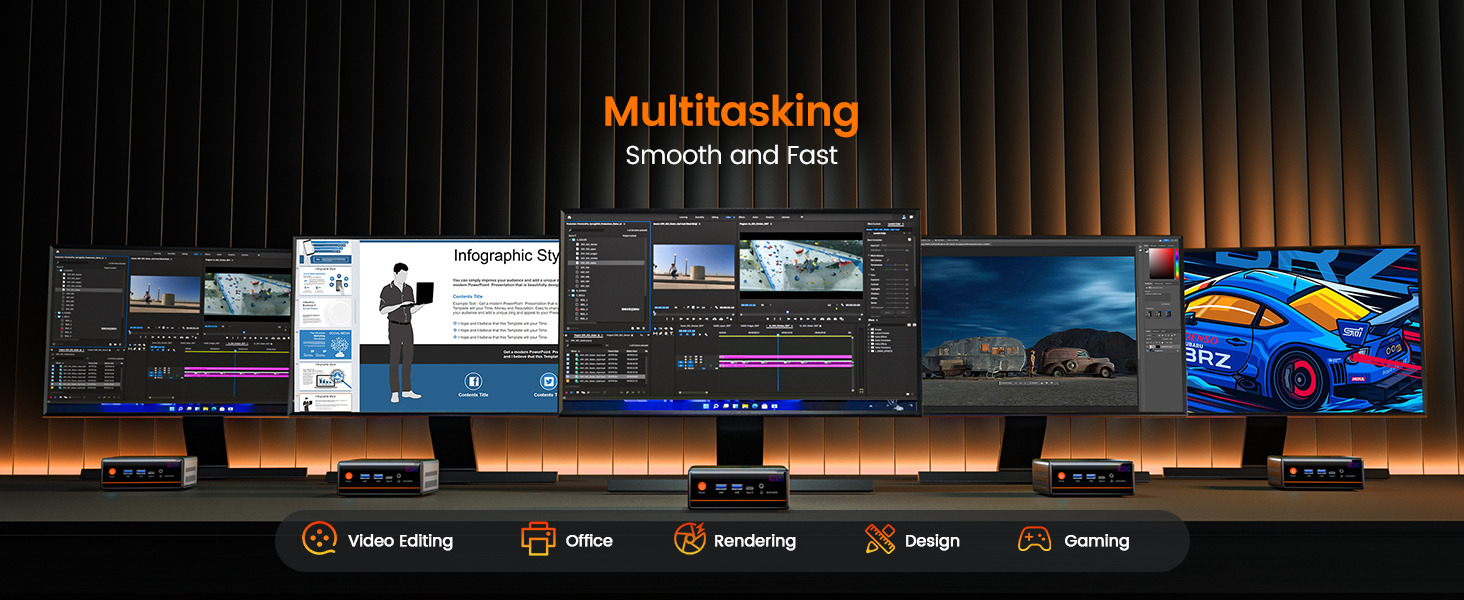Hide the top layer in Photoshop's Layers panel
Viewport: 1464px width, 600px height.
(1146, 345)
